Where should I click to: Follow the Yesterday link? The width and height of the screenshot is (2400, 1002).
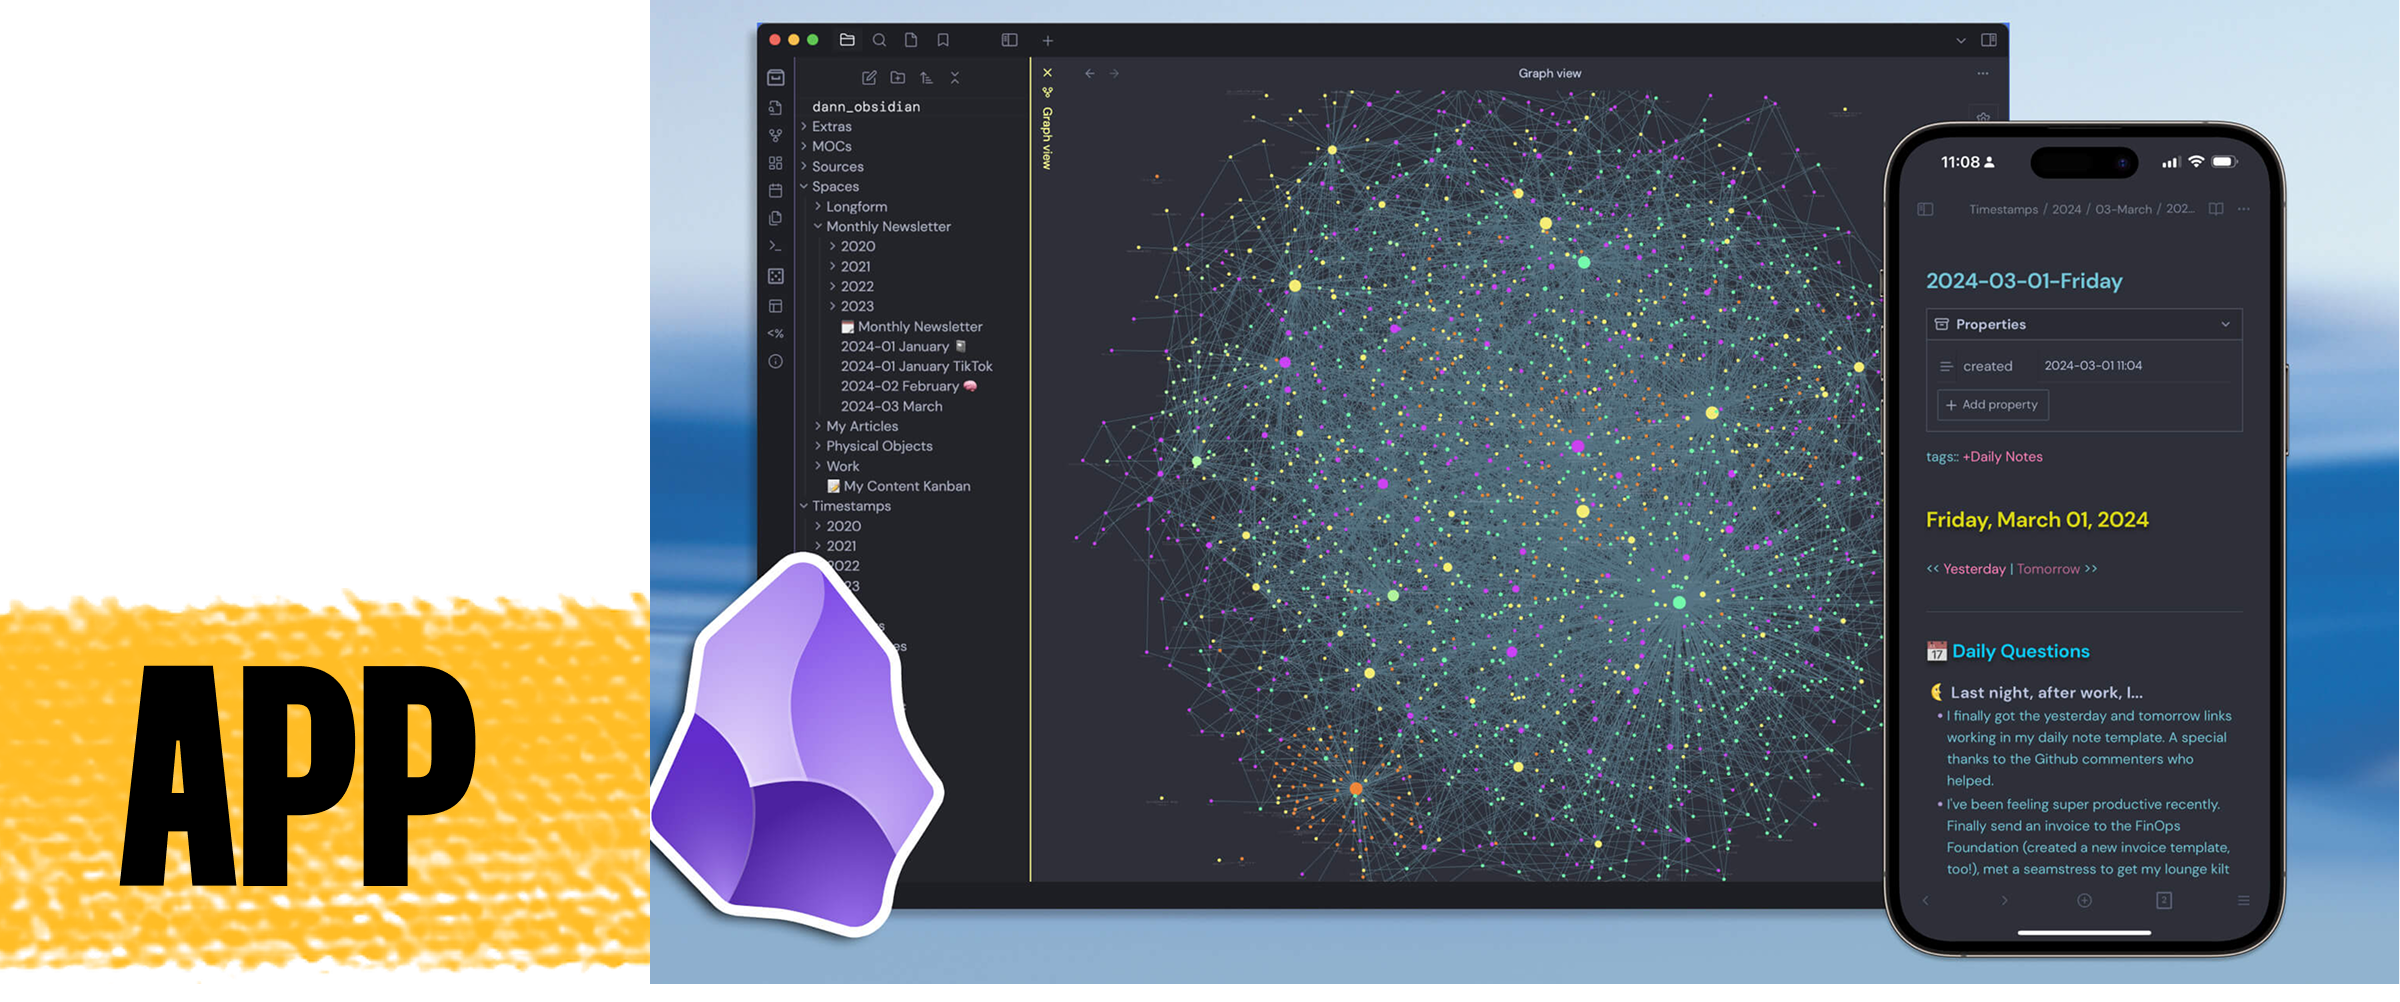pos(1974,569)
